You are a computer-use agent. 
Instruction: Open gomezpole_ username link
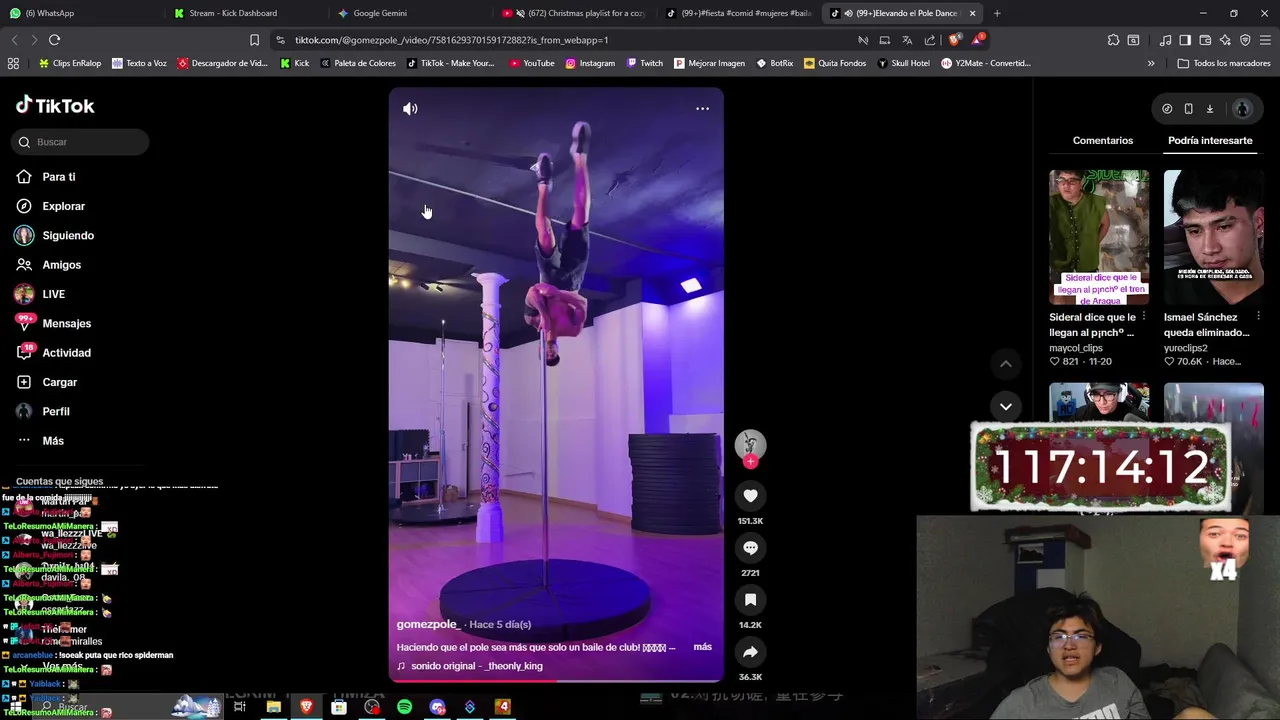coord(428,624)
